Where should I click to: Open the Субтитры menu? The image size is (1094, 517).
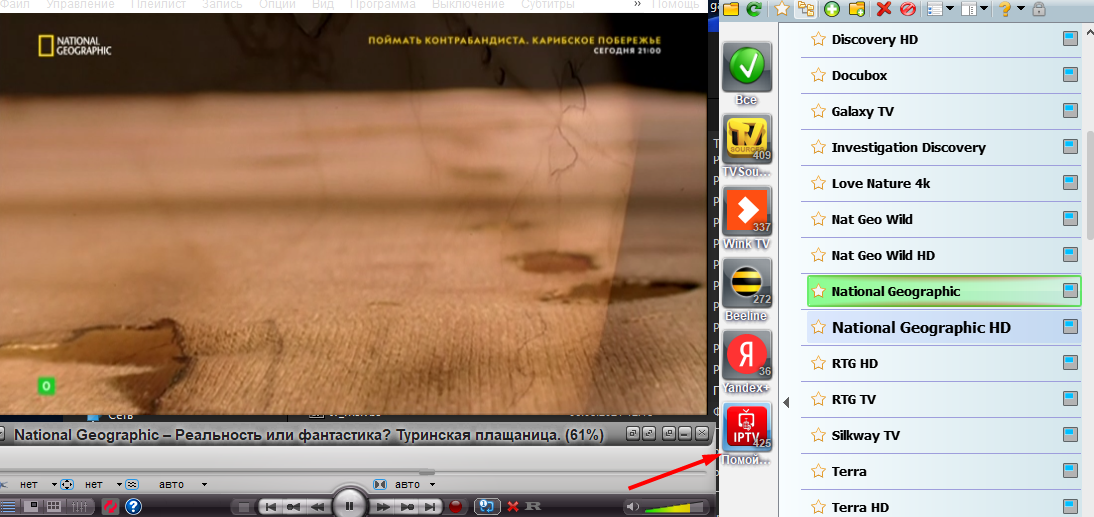click(548, 4)
